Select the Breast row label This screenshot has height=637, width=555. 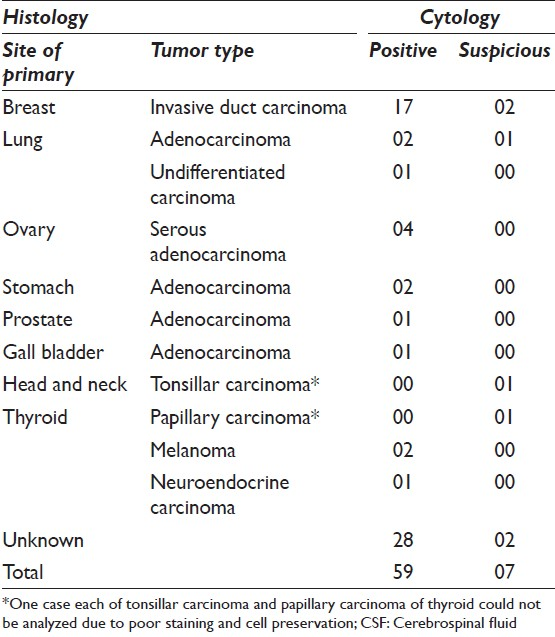coord(29,108)
